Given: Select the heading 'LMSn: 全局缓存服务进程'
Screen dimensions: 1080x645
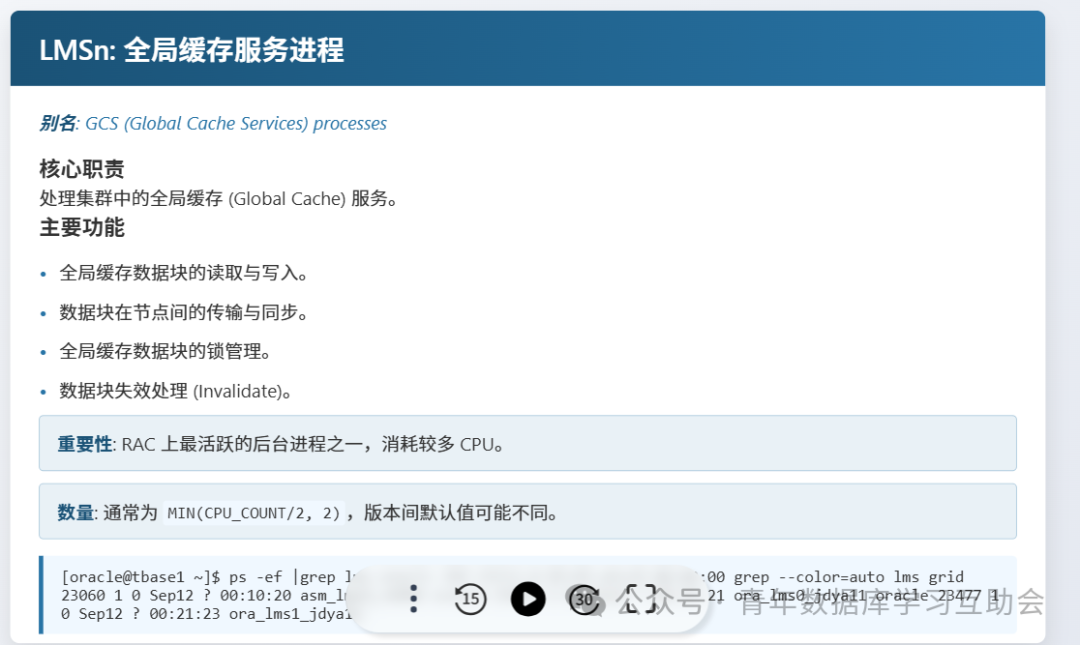Looking at the screenshot, I should (191, 50).
